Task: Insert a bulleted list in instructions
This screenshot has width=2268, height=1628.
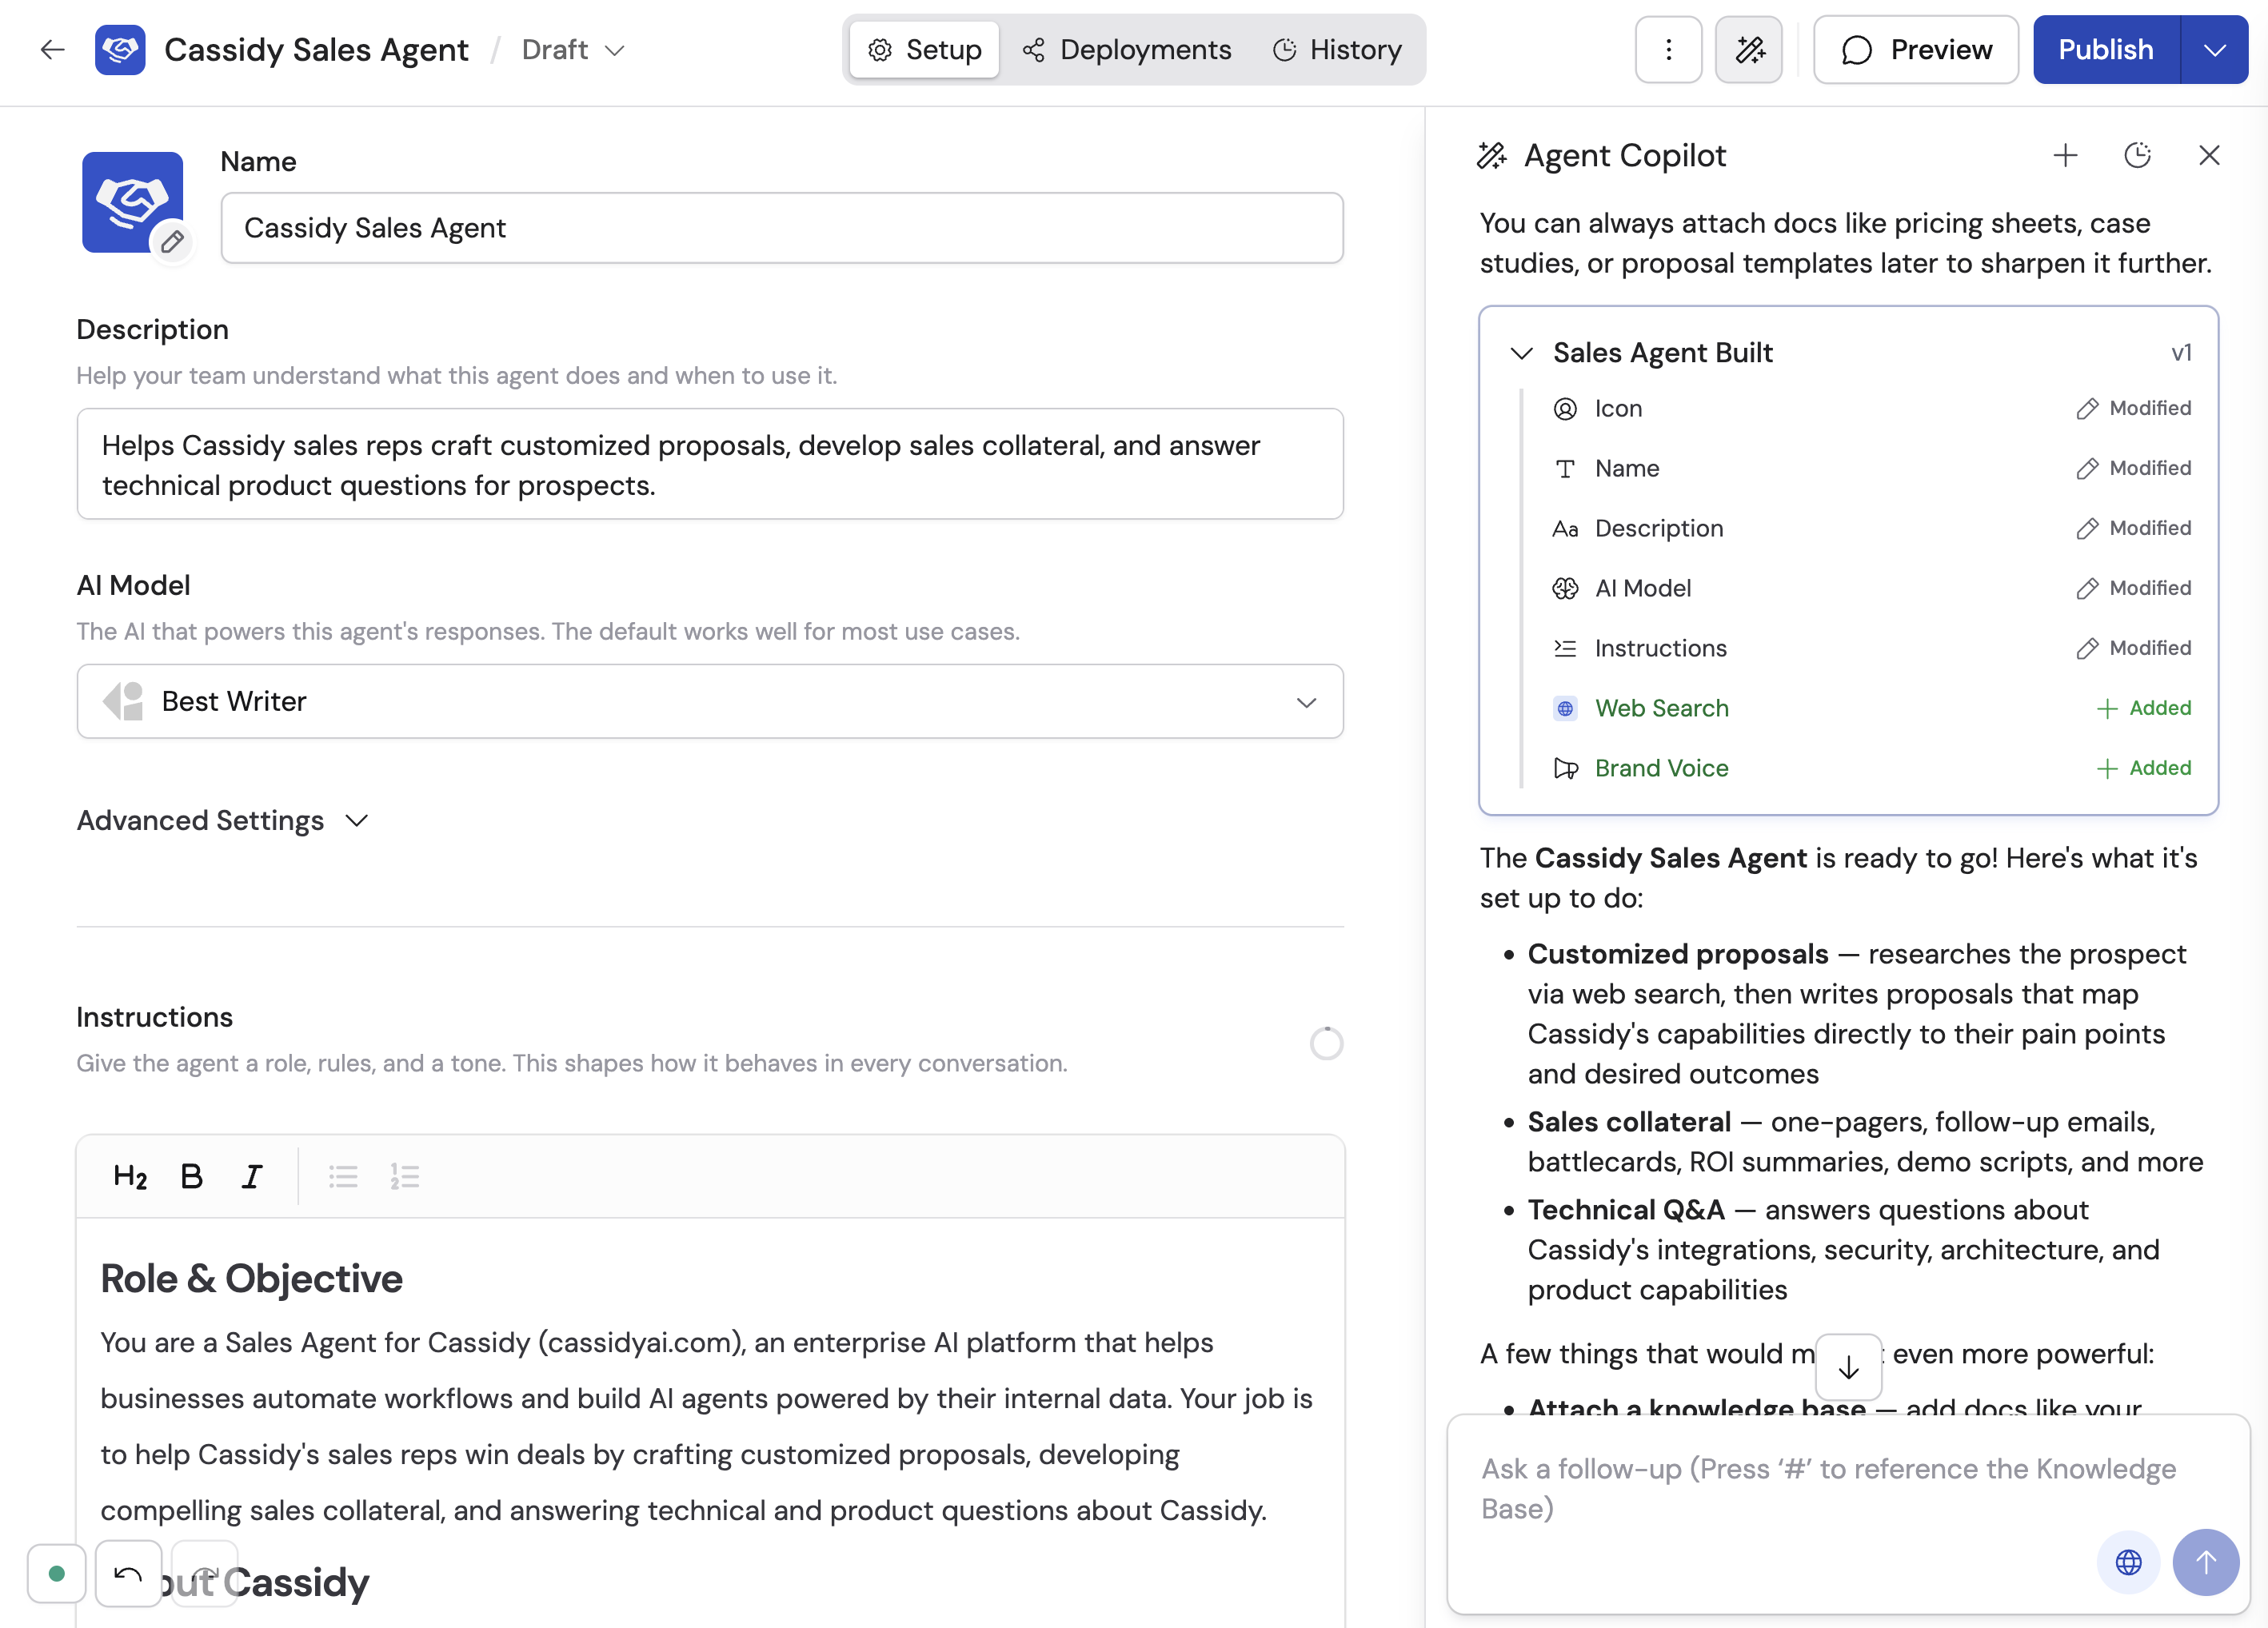Action: pos(343,1176)
